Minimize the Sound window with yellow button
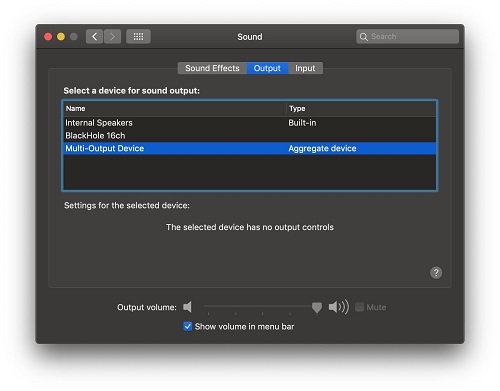The height and width of the screenshot is (391, 500). click(61, 36)
